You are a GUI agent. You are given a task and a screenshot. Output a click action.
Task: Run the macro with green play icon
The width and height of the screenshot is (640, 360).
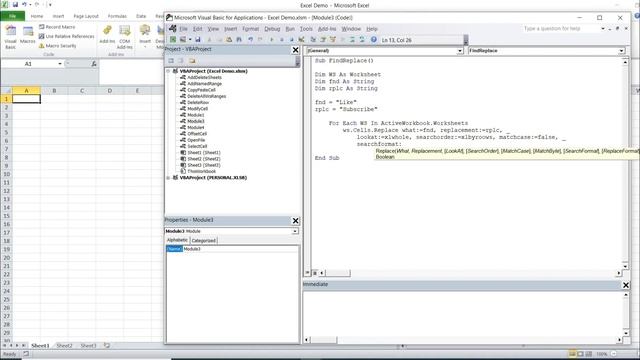[x=272, y=40]
